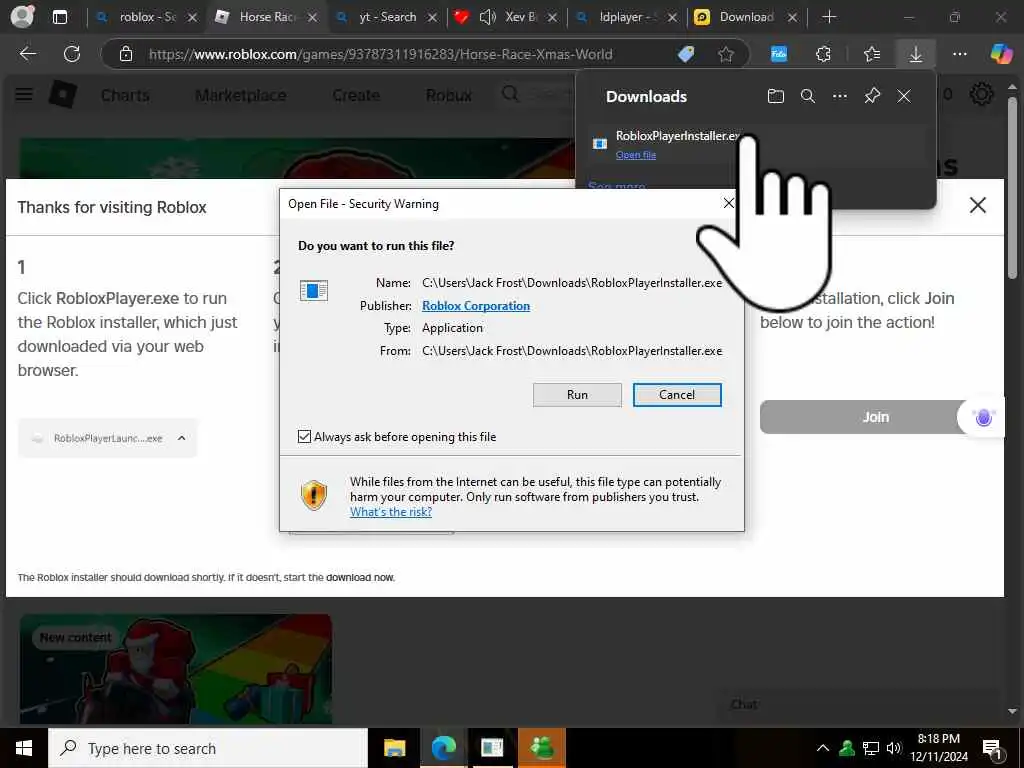Screen dimensions: 1024x768
Task: Open Charts in Roblox navigation
Action: pyautogui.click(x=125, y=95)
